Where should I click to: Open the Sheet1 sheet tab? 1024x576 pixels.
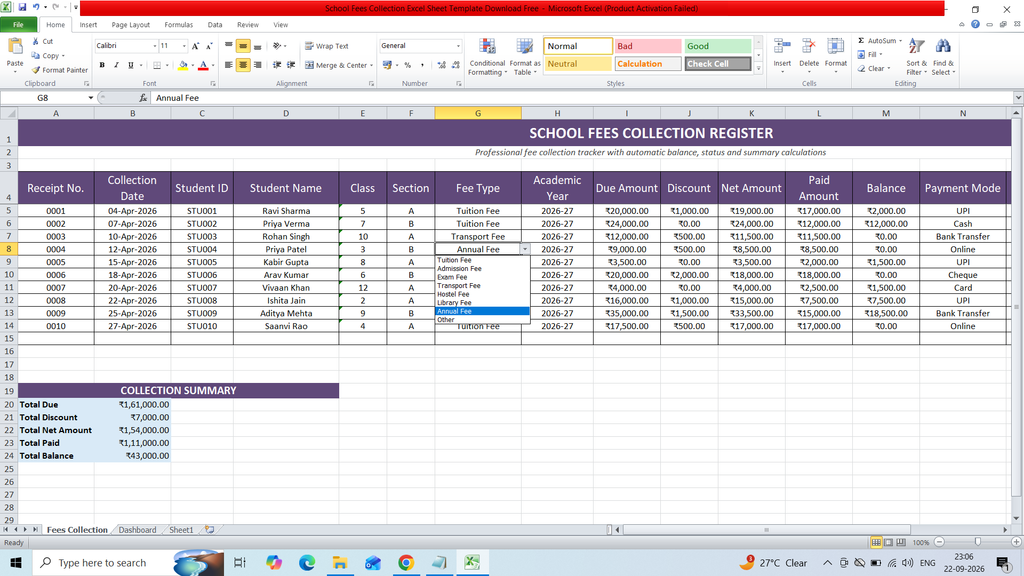pyautogui.click(x=181, y=530)
